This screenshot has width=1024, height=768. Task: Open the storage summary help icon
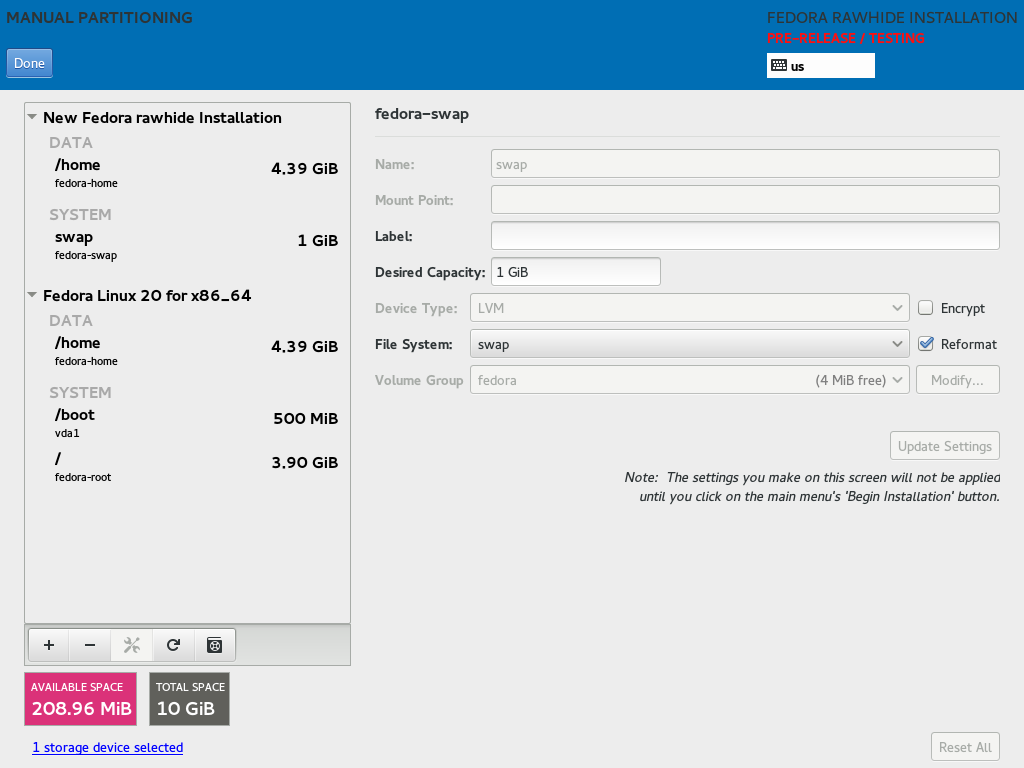point(214,645)
